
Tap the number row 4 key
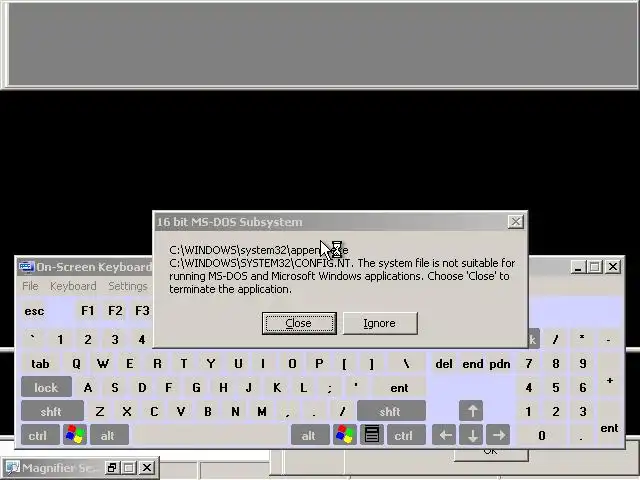click(x=142, y=339)
